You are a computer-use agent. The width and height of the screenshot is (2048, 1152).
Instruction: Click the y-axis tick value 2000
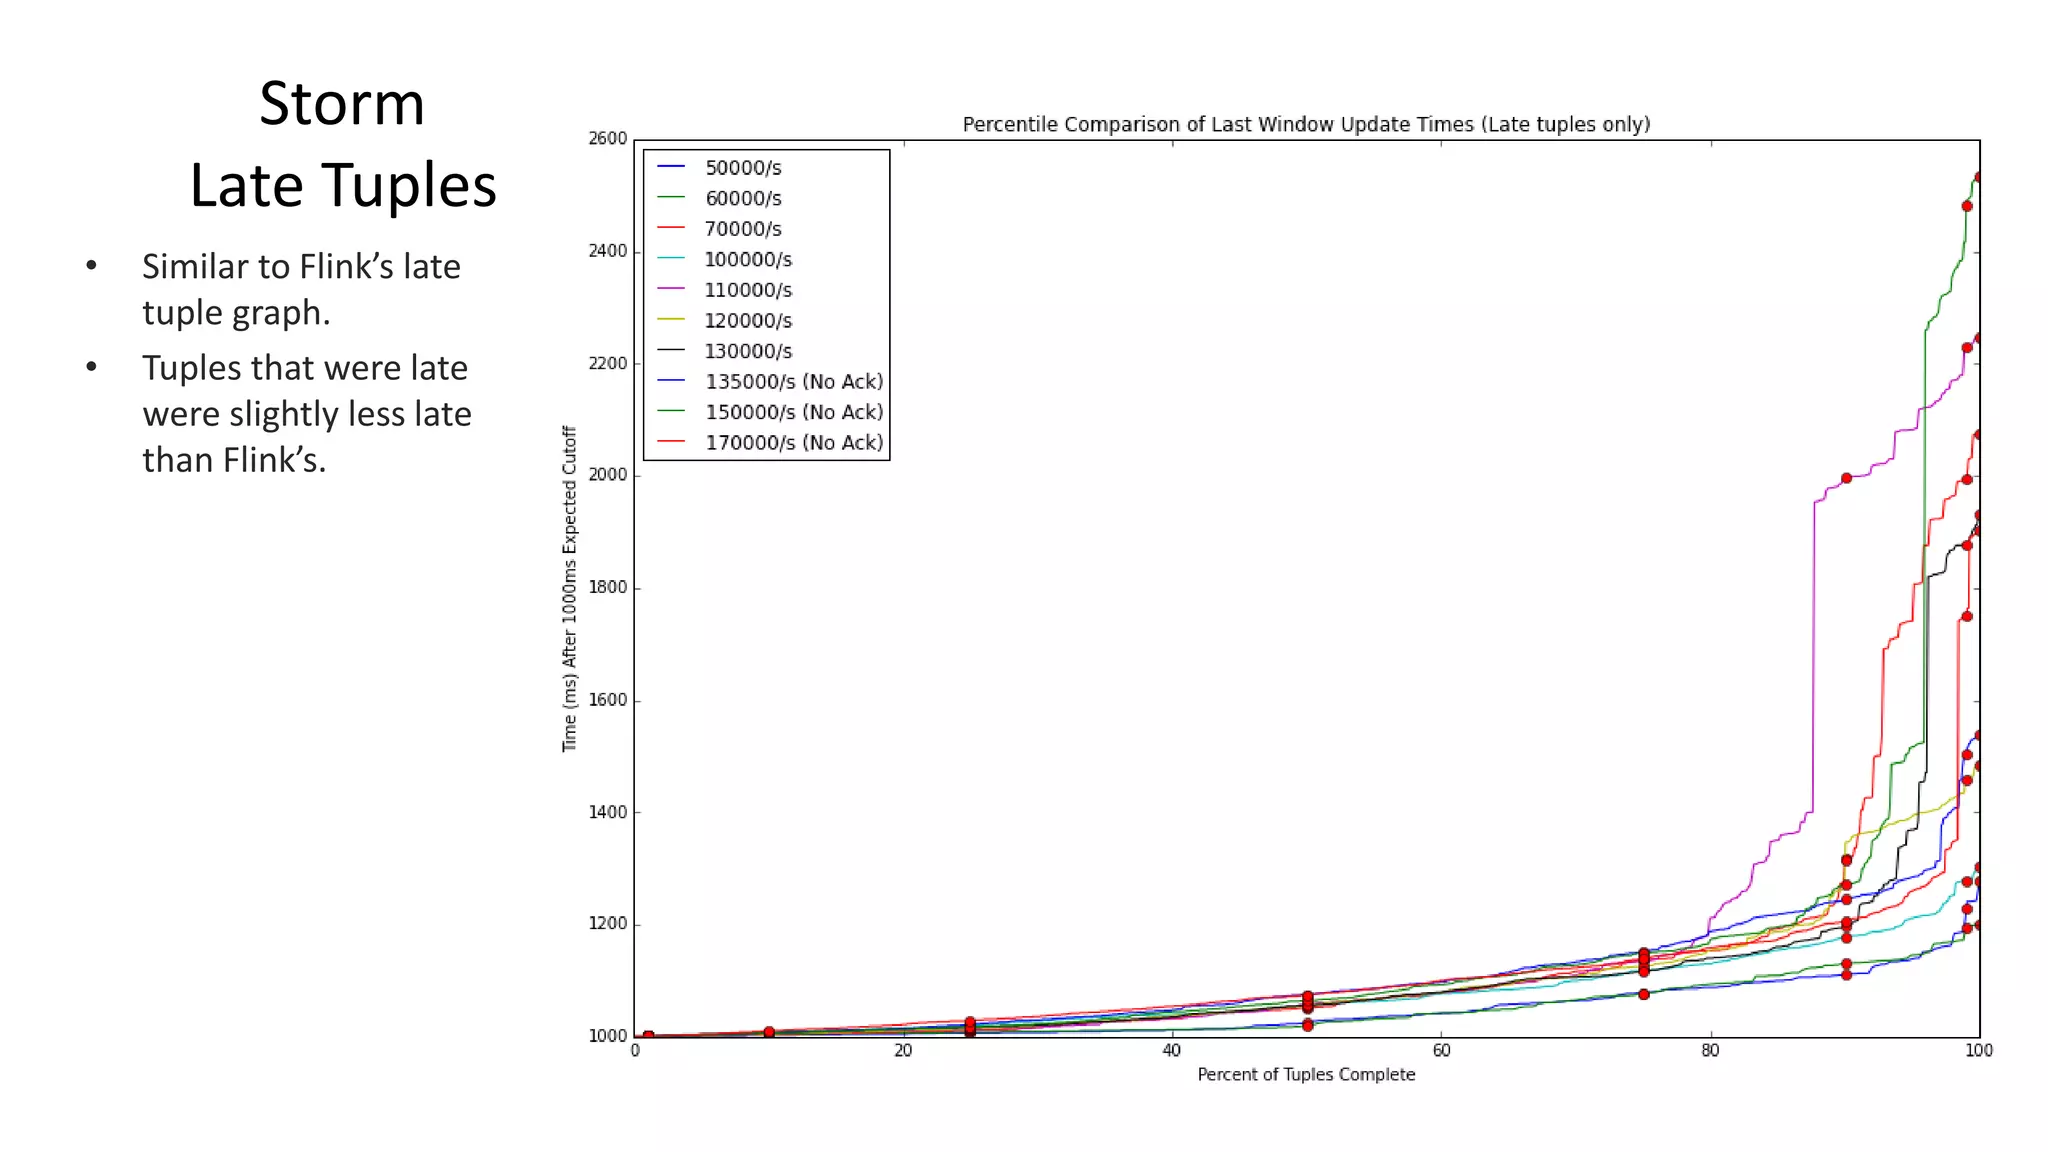(608, 475)
